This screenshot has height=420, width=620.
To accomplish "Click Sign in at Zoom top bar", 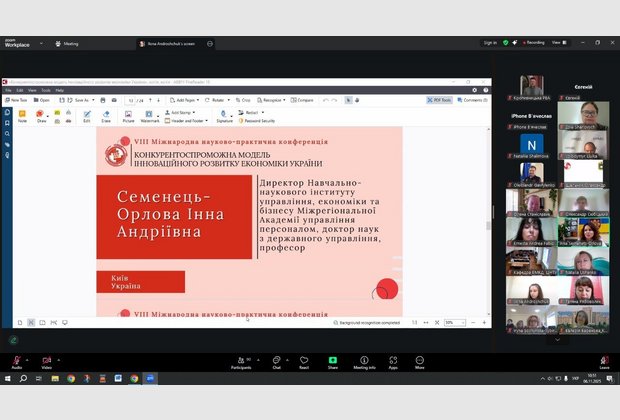I will coord(490,43).
